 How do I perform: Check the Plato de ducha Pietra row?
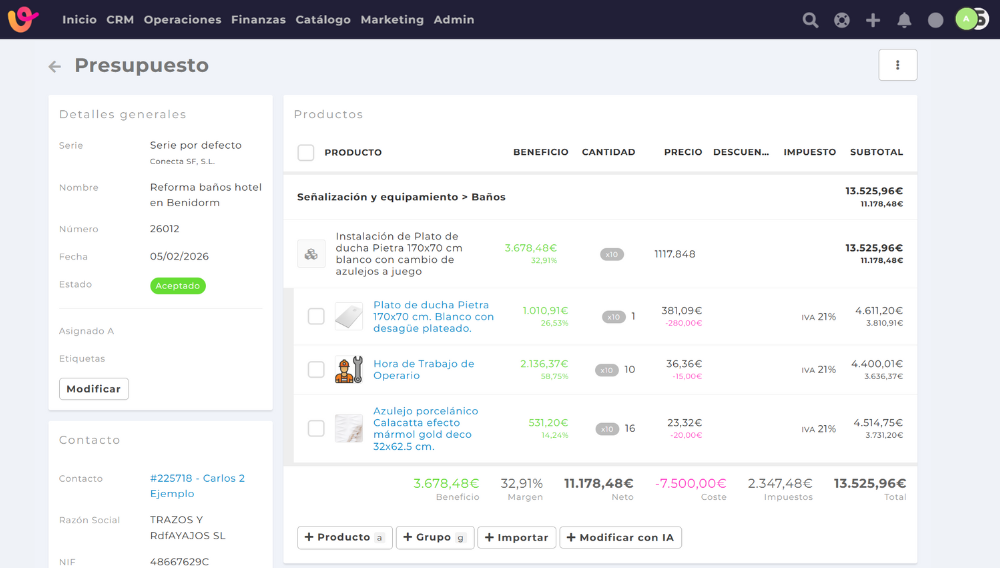tap(316, 317)
